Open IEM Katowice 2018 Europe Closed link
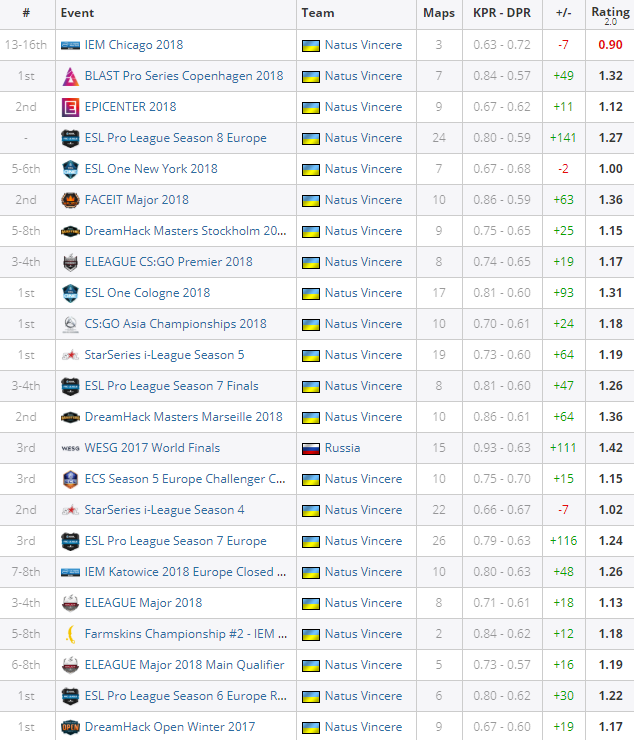Image resolution: width=634 pixels, height=740 pixels. click(x=186, y=572)
